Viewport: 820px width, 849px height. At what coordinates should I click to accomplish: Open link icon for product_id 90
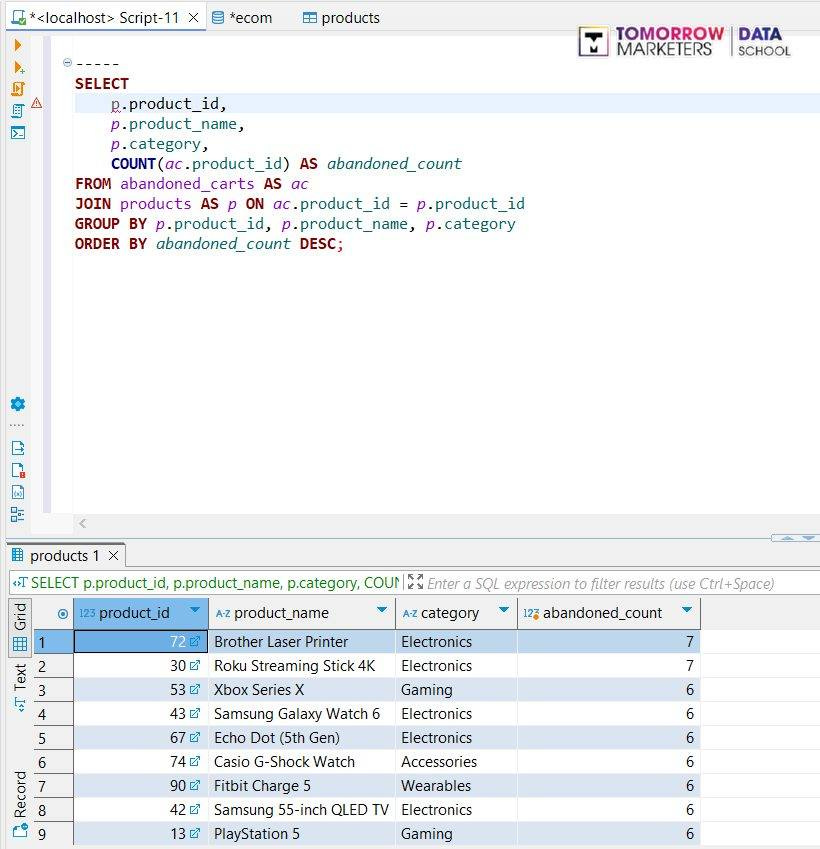click(x=195, y=785)
